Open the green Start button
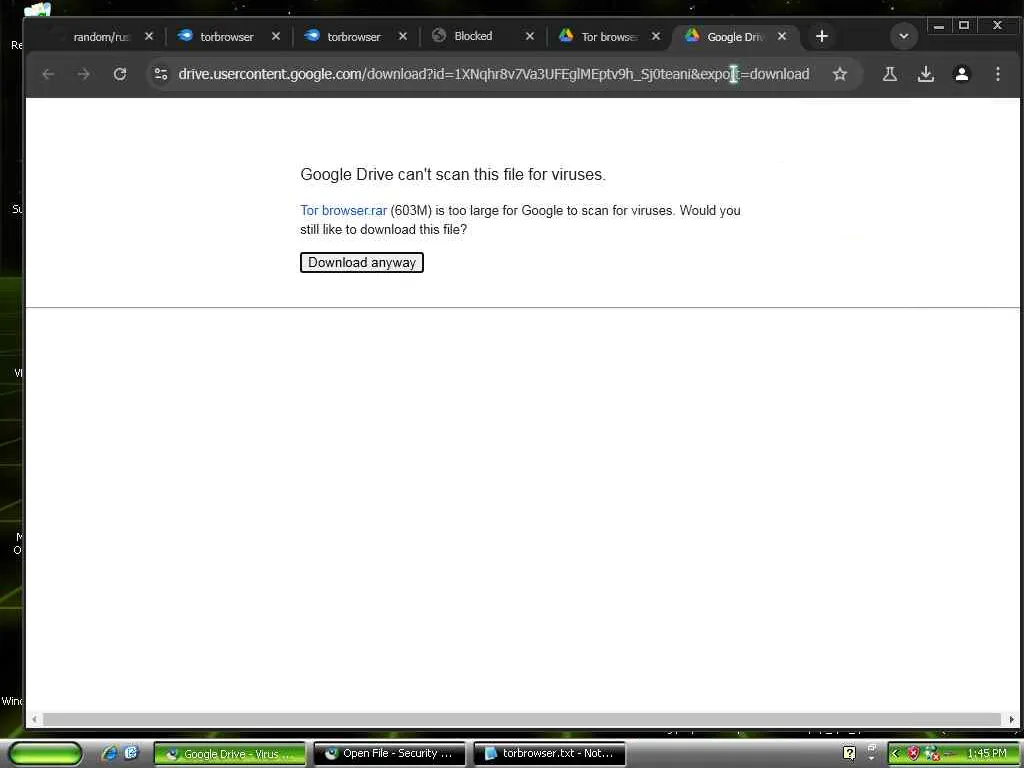The height and width of the screenshot is (768, 1024). [45, 754]
